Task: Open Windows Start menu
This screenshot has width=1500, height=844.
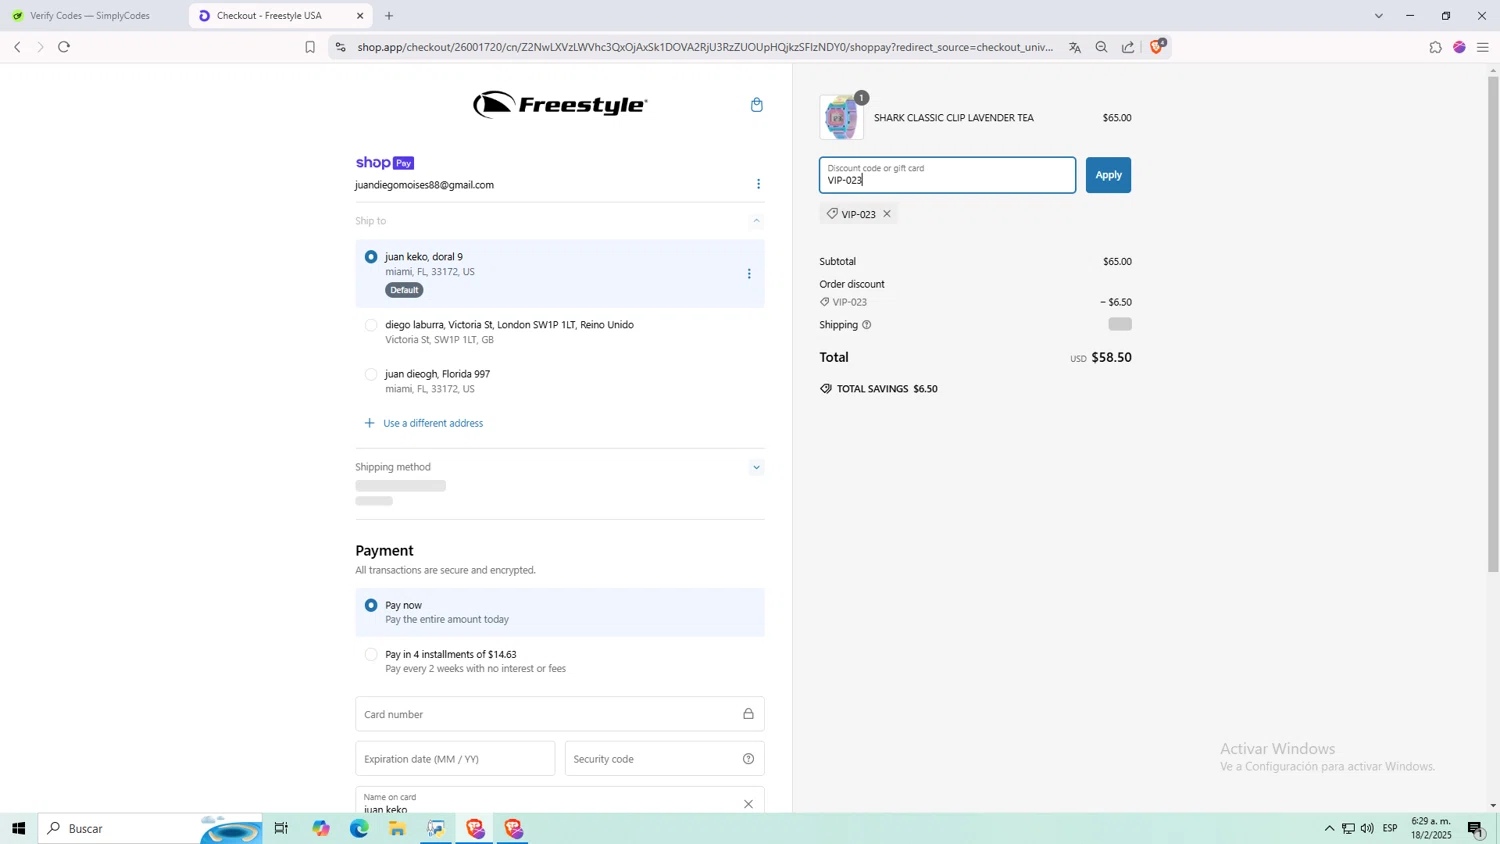Action: point(18,828)
